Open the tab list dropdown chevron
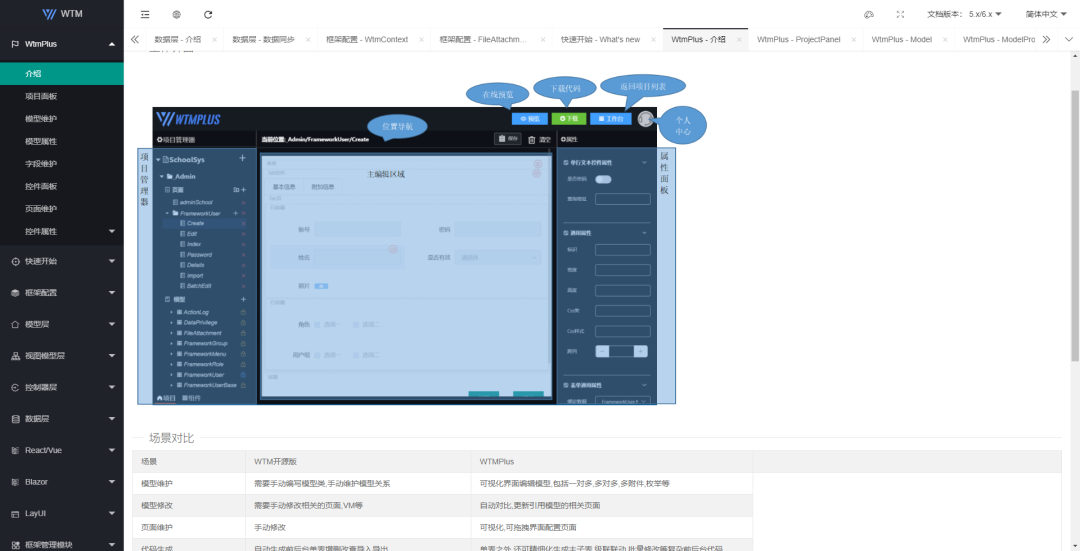Screen dimensions: 1080x551 click(1069, 39)
